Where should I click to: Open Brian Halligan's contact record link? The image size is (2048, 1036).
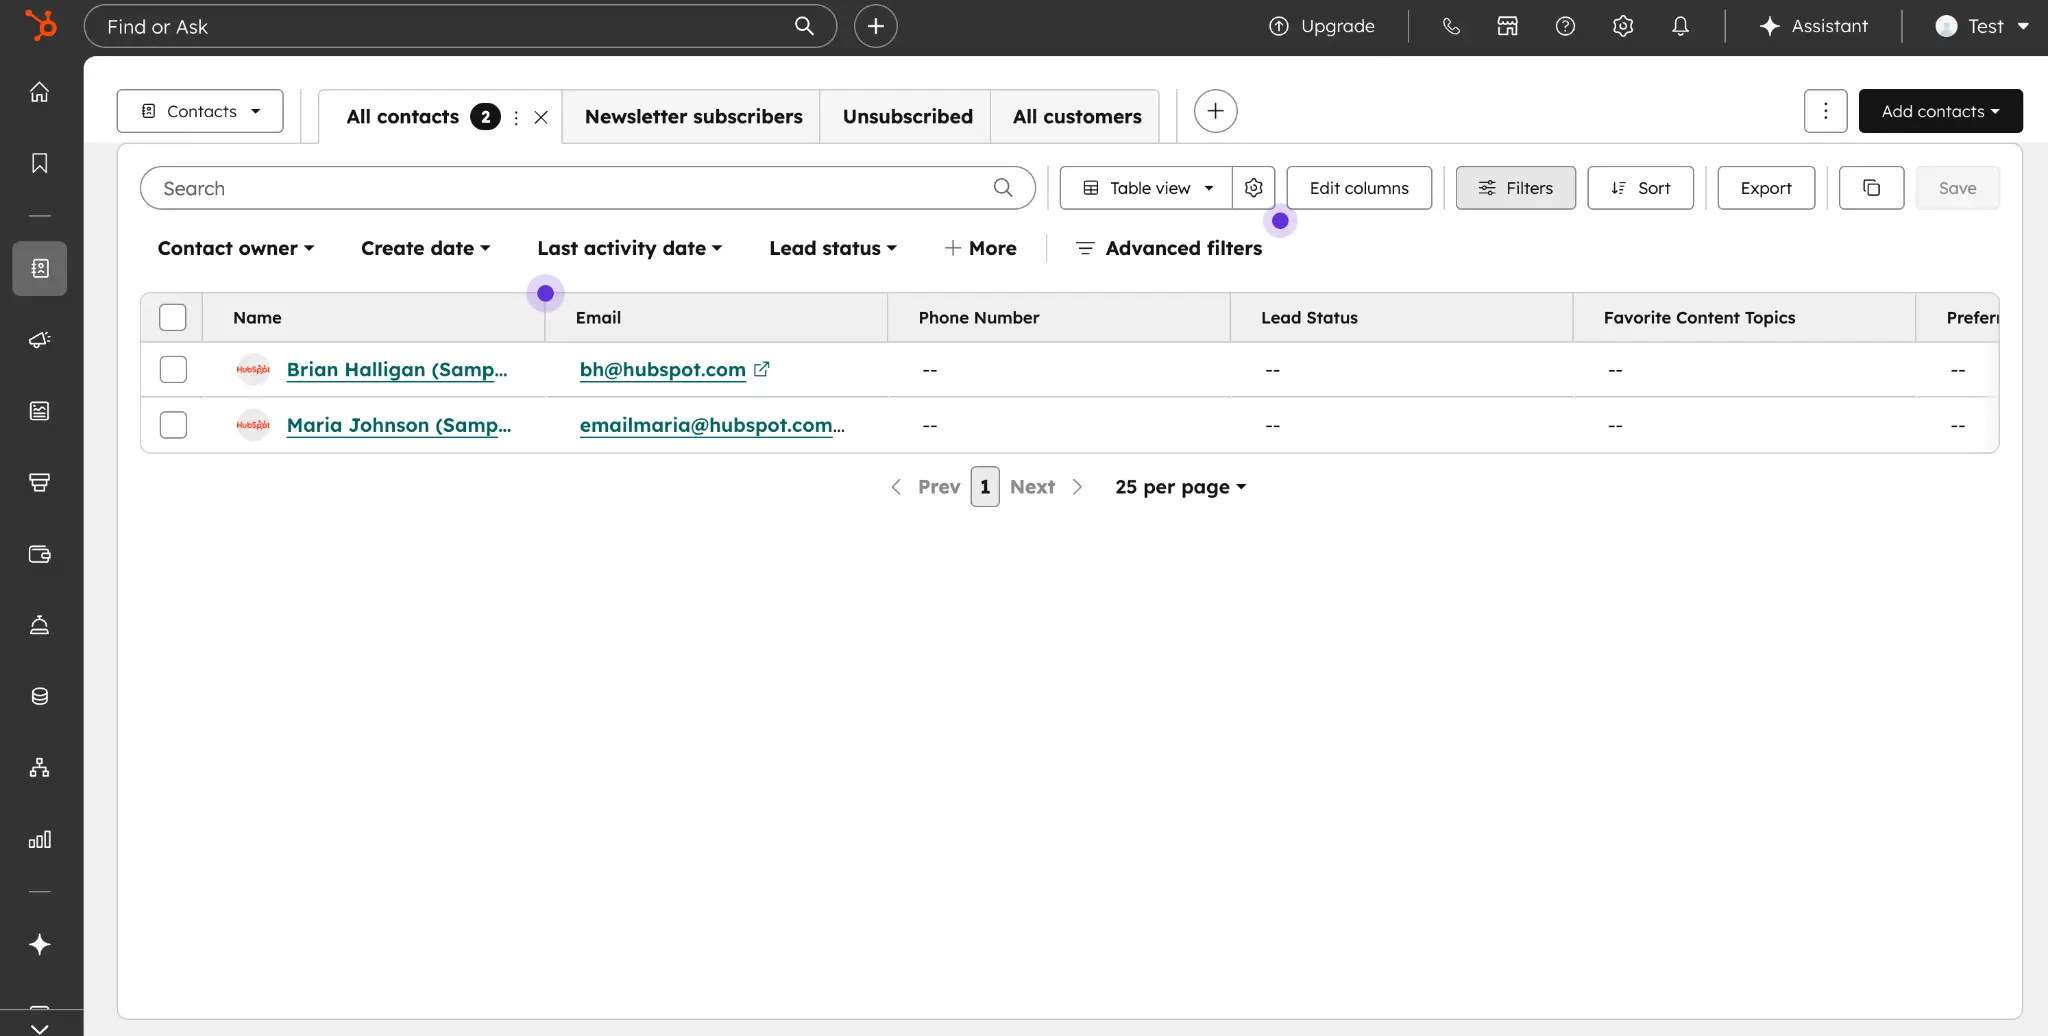pos(396,369)
